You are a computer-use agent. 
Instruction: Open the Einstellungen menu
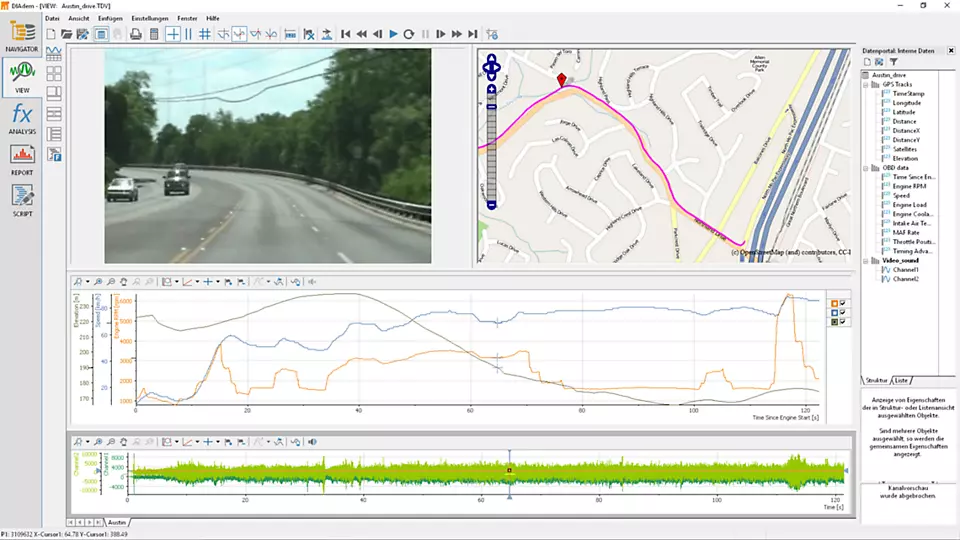click(x=149, y=18)
